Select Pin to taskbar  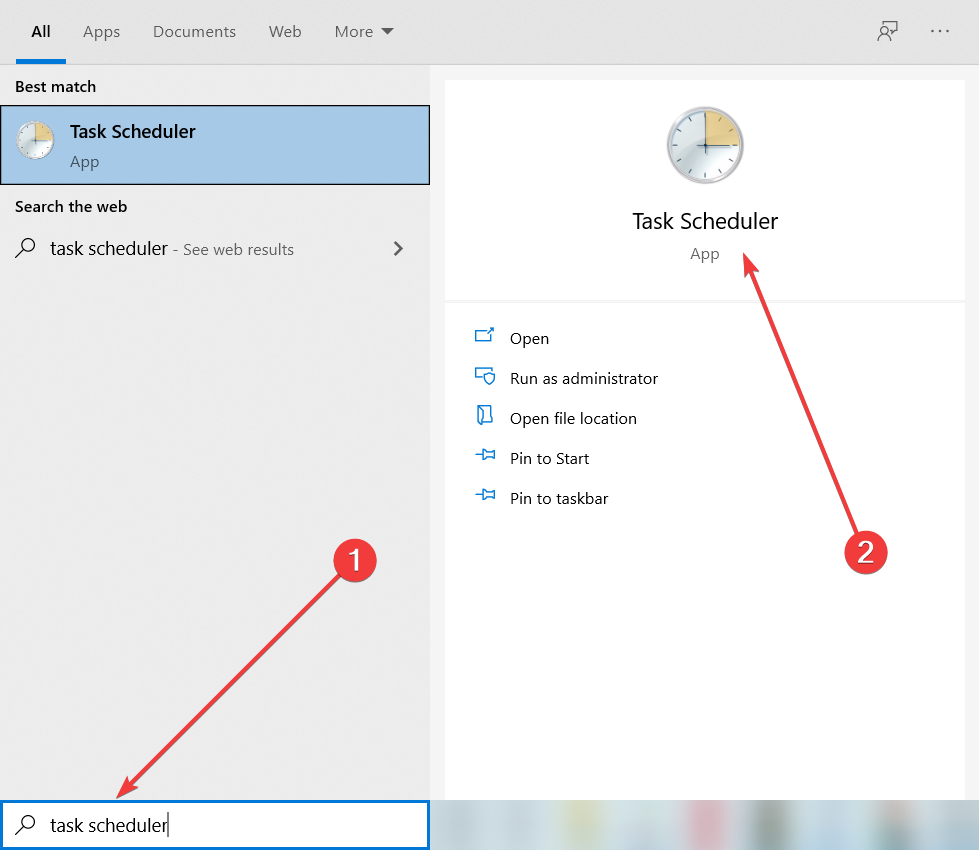coord(559,498)
